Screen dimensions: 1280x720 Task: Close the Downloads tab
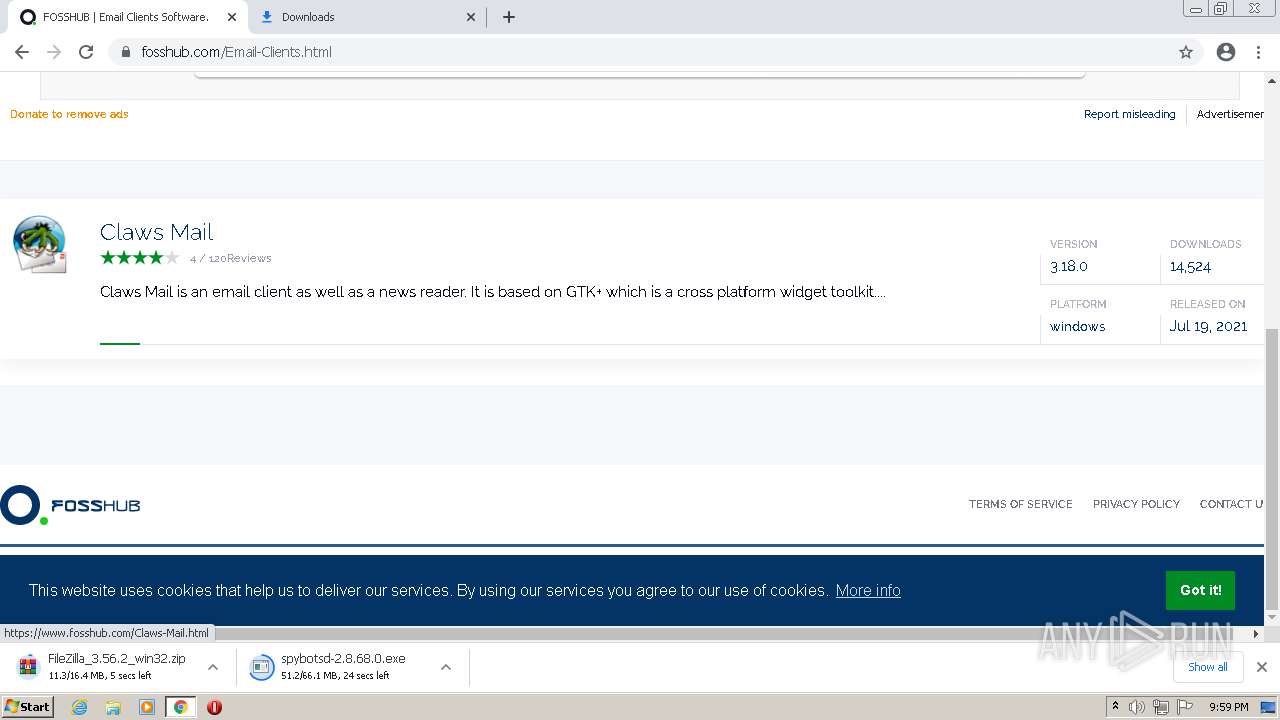point(471,17)
